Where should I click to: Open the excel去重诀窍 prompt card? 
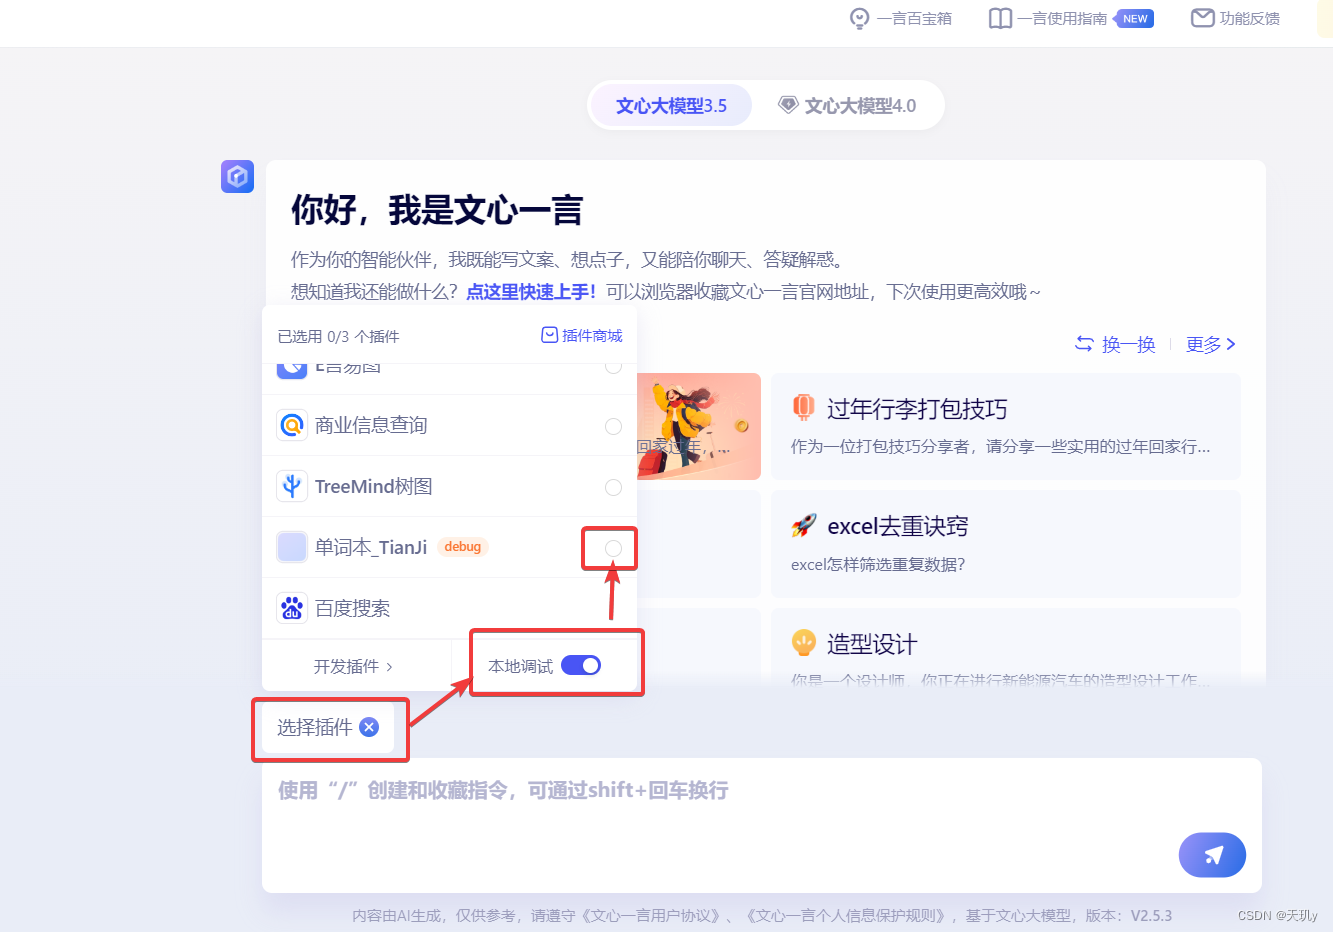pyautogui.click(x=1006, y=544)
